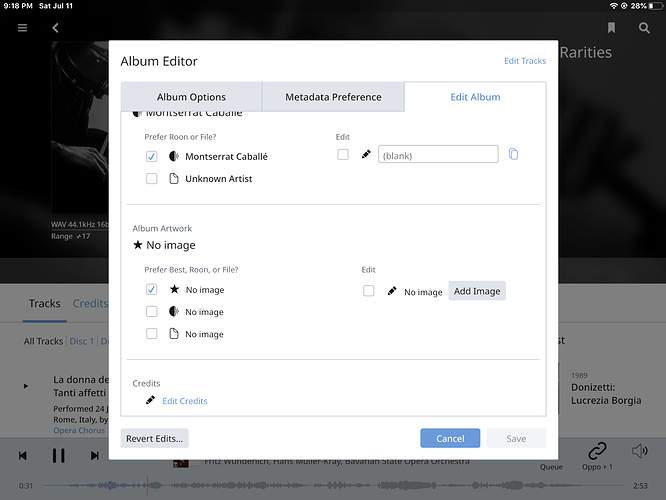Viewport: 666px width, 500px height.
Task: Skip to next track
Action: [x=95, y=456]
